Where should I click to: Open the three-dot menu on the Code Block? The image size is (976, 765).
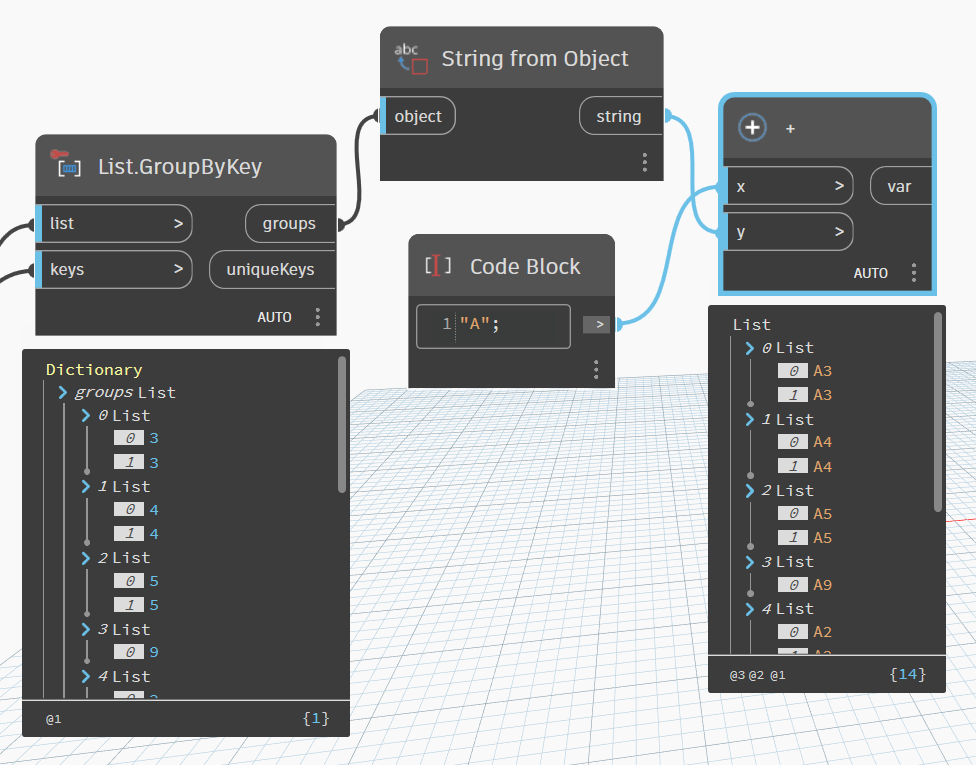pos(595,369)
